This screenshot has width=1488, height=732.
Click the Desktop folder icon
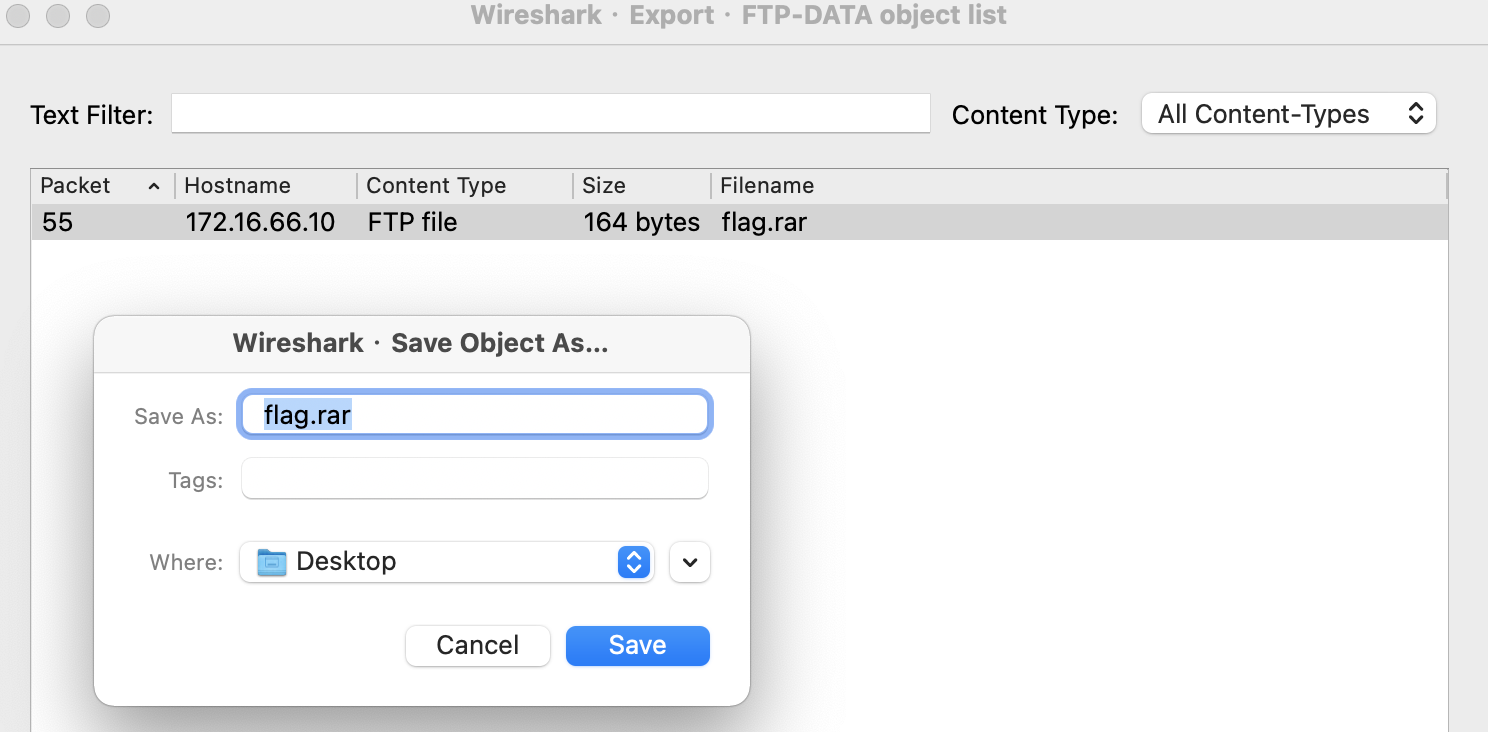click(272, 562)
